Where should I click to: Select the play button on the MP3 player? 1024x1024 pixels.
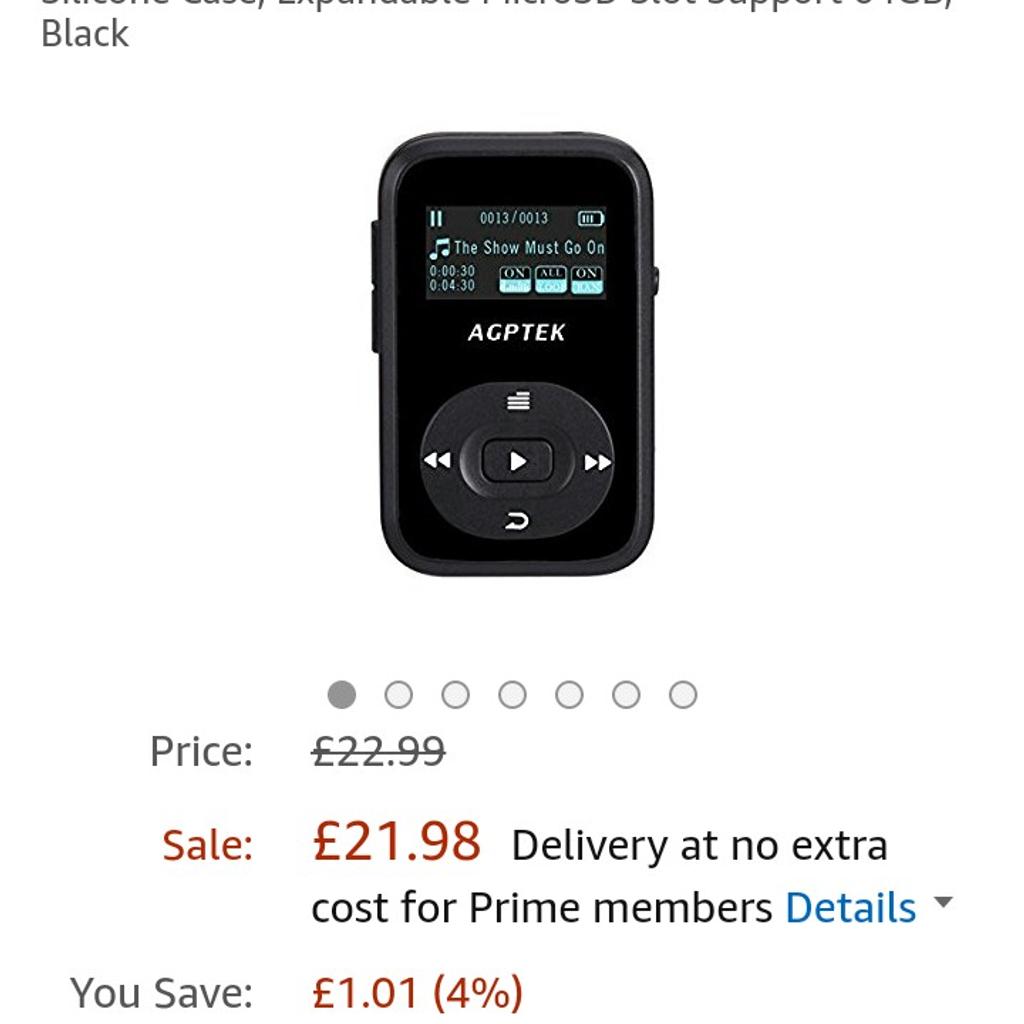click(517, 459)
